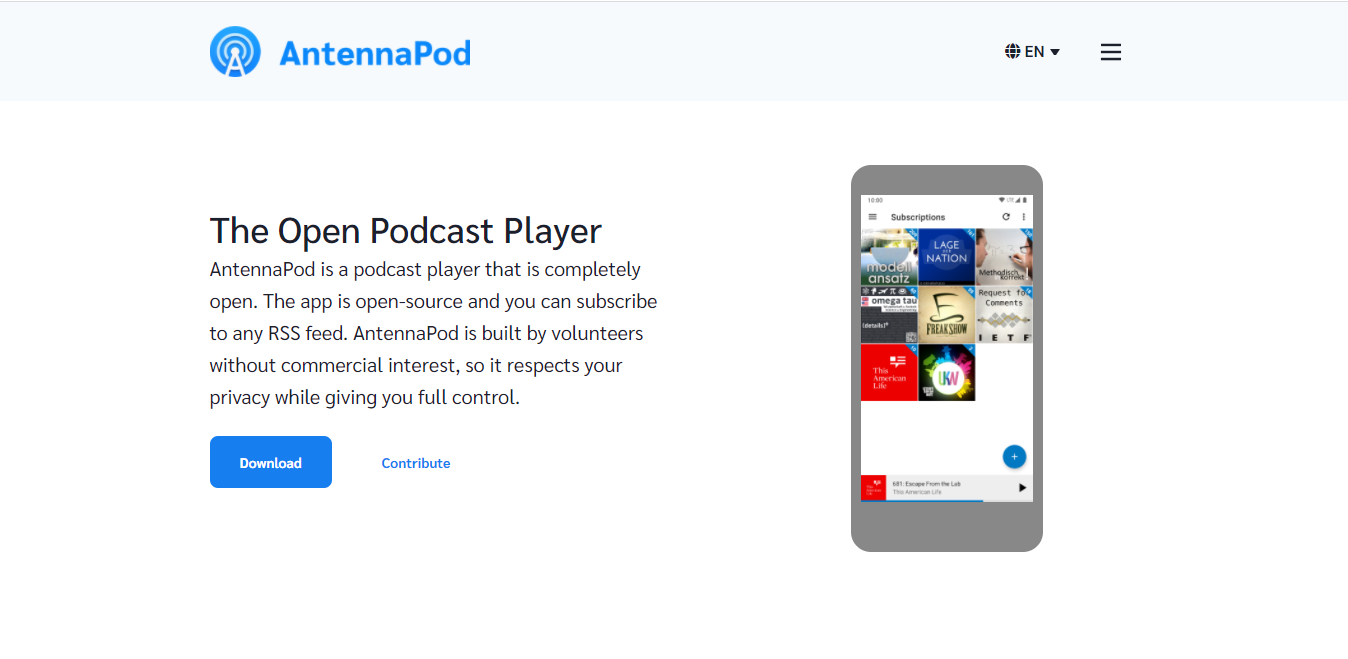The height and width of the screenshot is (659, 1348).
Task: Click the mockup's hamburger drawer icon
Action: pos(873,217)
